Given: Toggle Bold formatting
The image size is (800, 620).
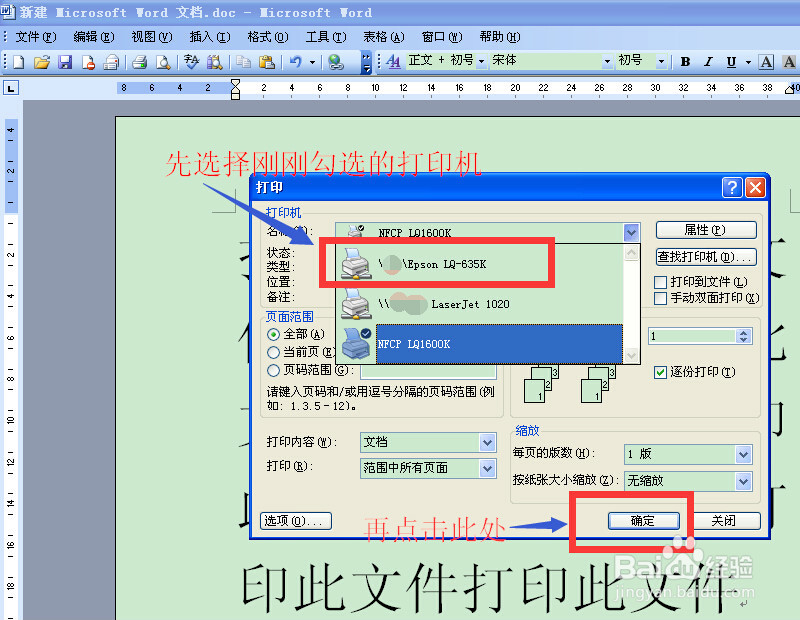Looking at the screenshot, I should click(x=685, y=62).
